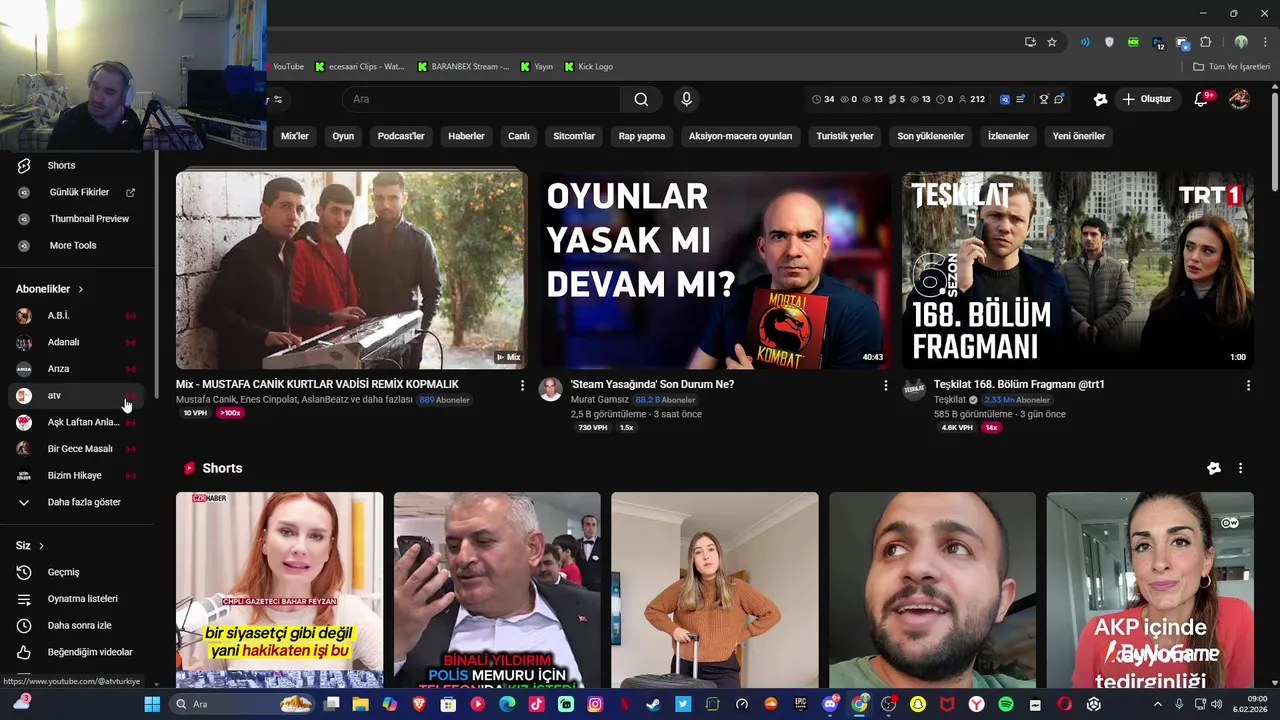Click the search magnifier button
This screenshot has height=720, width=1280.
point(641,99)
